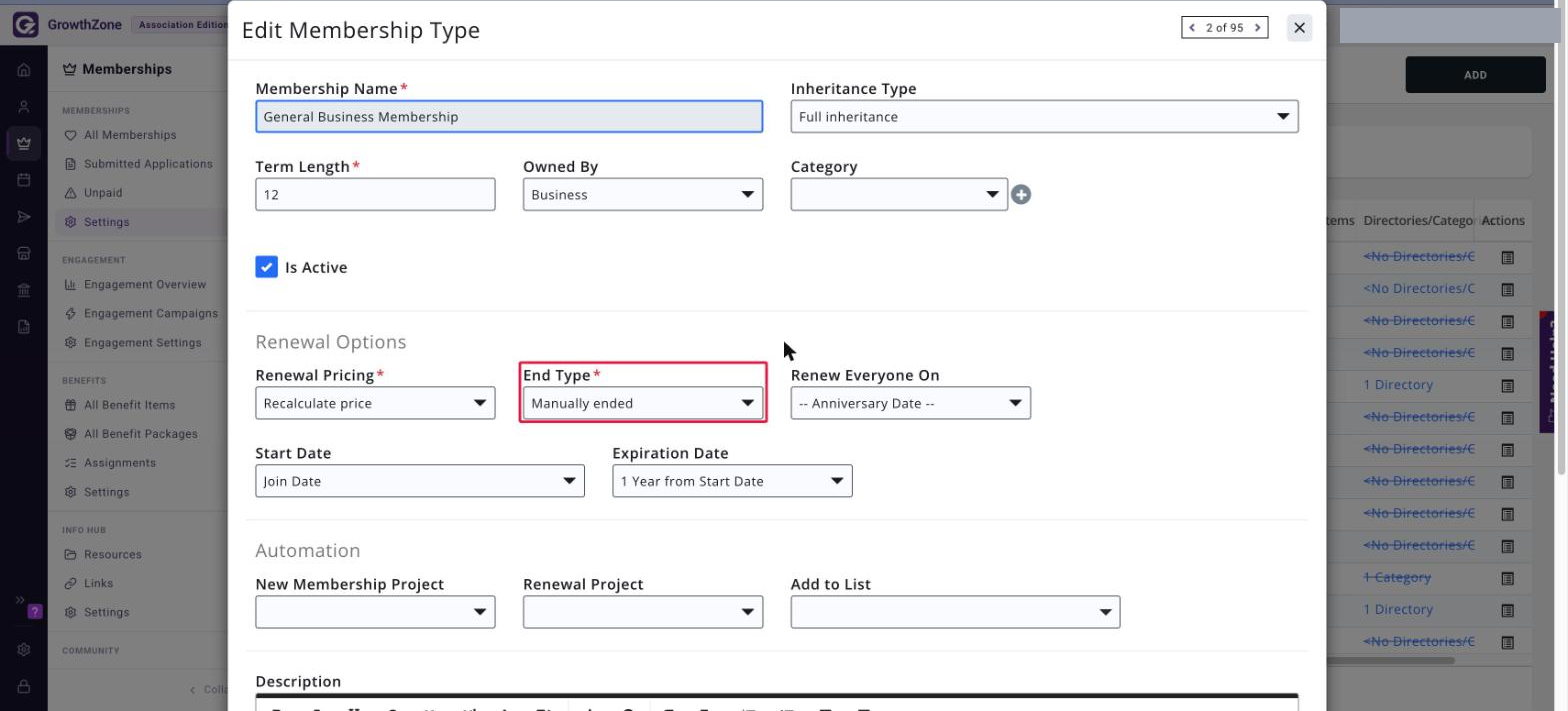Screen dimensions: 1568x711
Task: Open the Renewal Project dropdown
Action: (643, 612)
